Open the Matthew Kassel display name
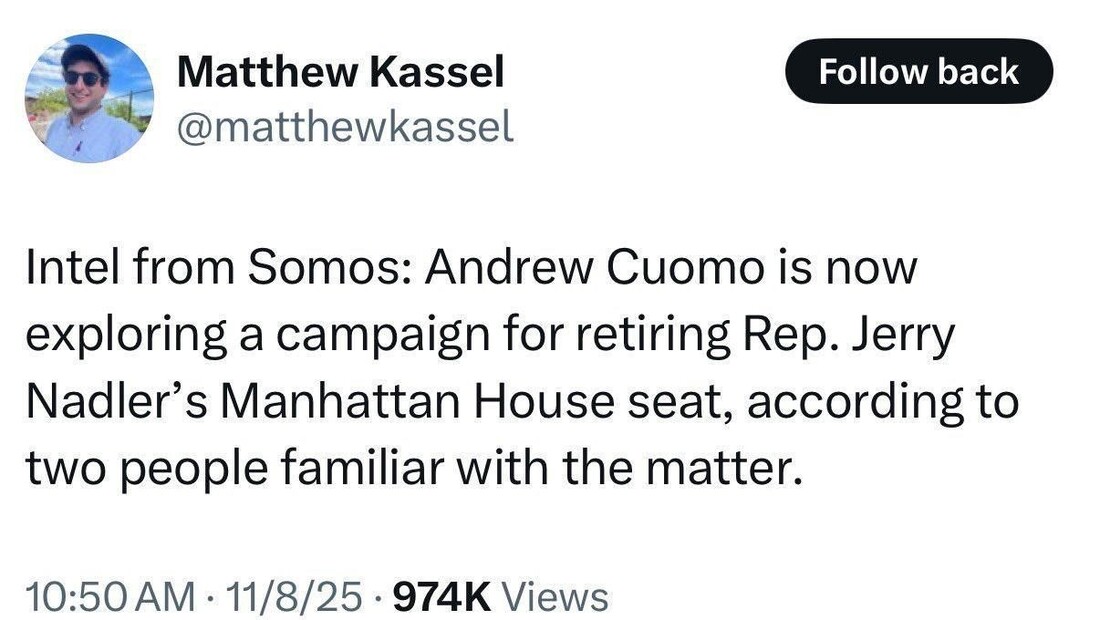The width and height of the screenshot is (1100, 620). pos(340,73)
